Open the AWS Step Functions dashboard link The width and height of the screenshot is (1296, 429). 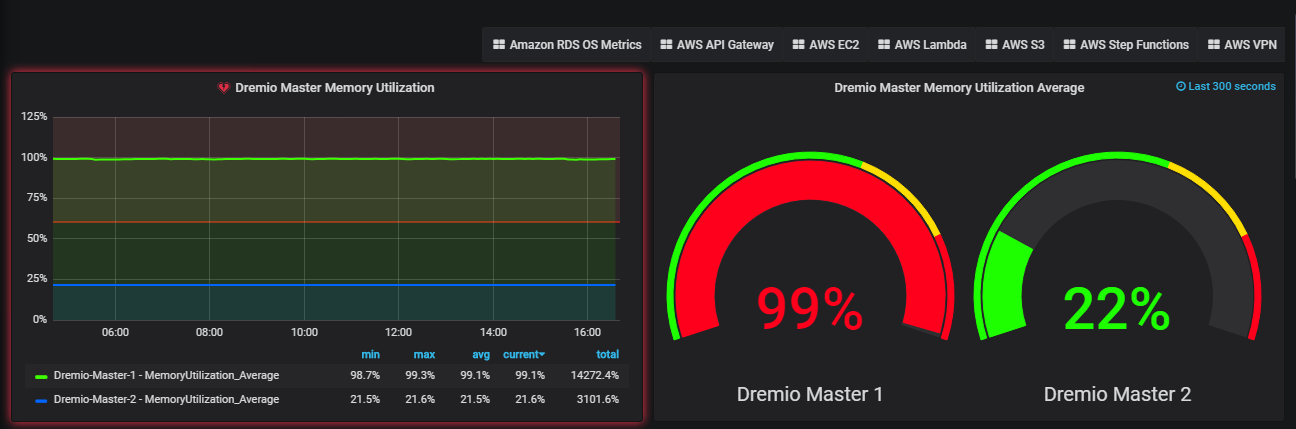(x=1126, y=45)
